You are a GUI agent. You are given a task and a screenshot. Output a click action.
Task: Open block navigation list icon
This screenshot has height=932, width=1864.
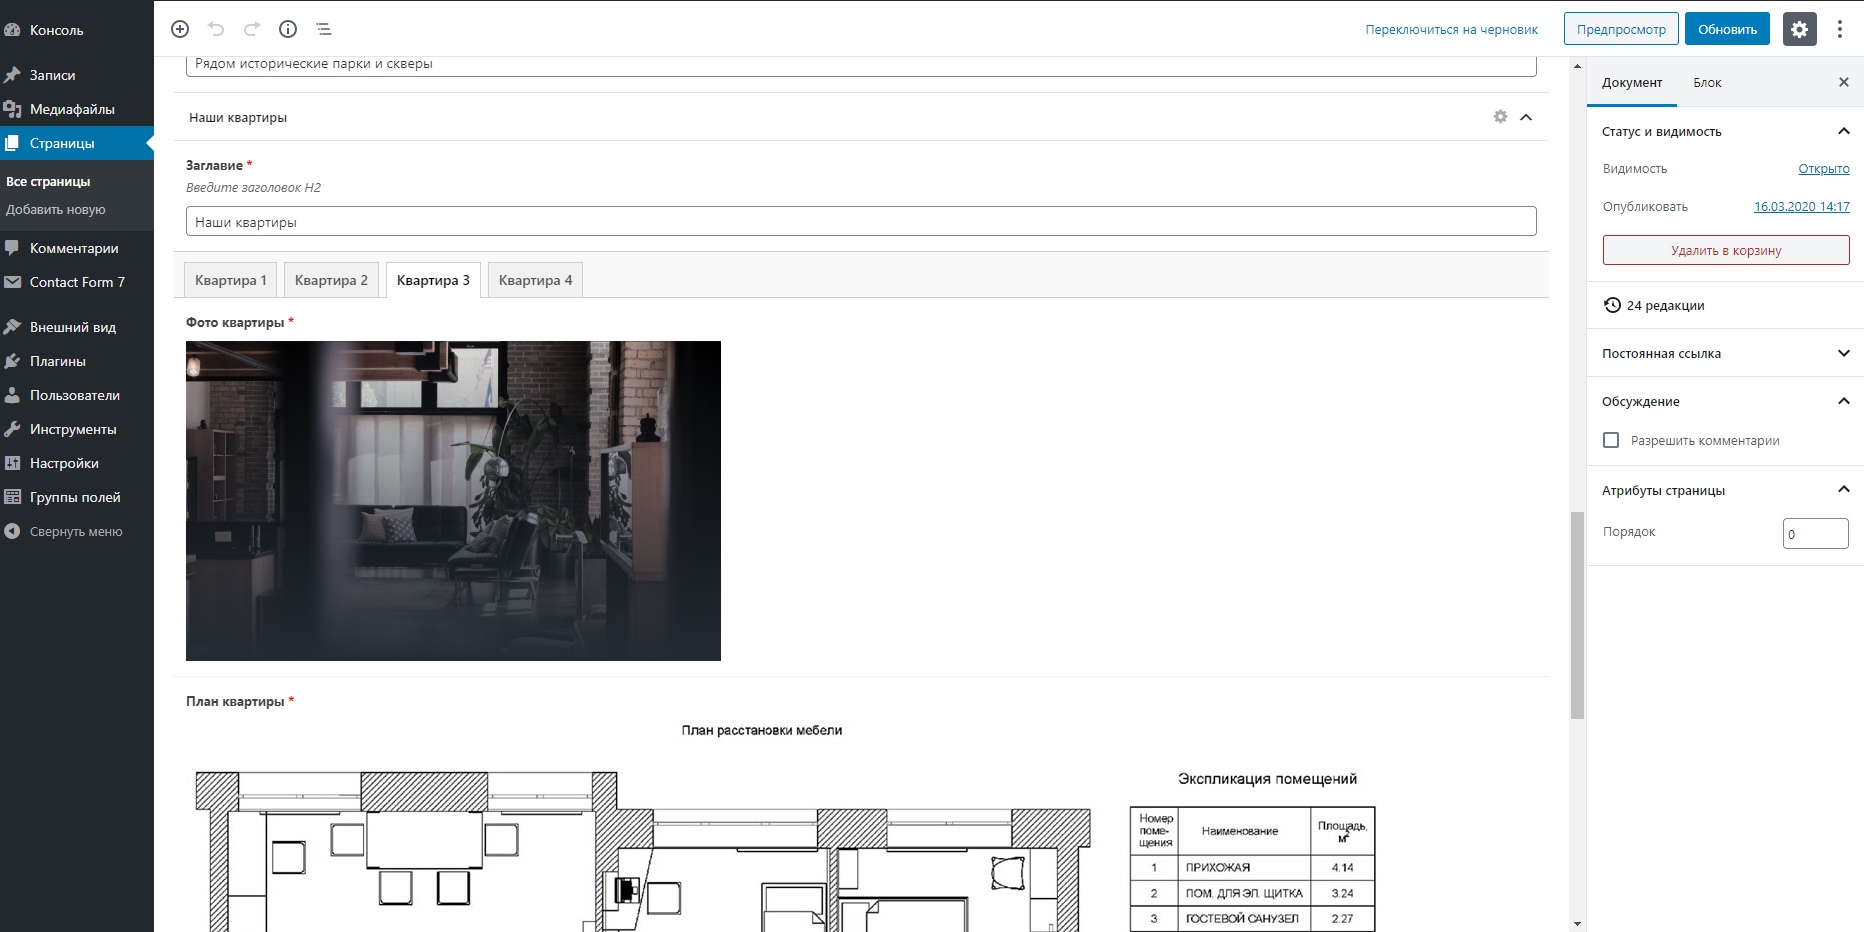pos(324,29)
